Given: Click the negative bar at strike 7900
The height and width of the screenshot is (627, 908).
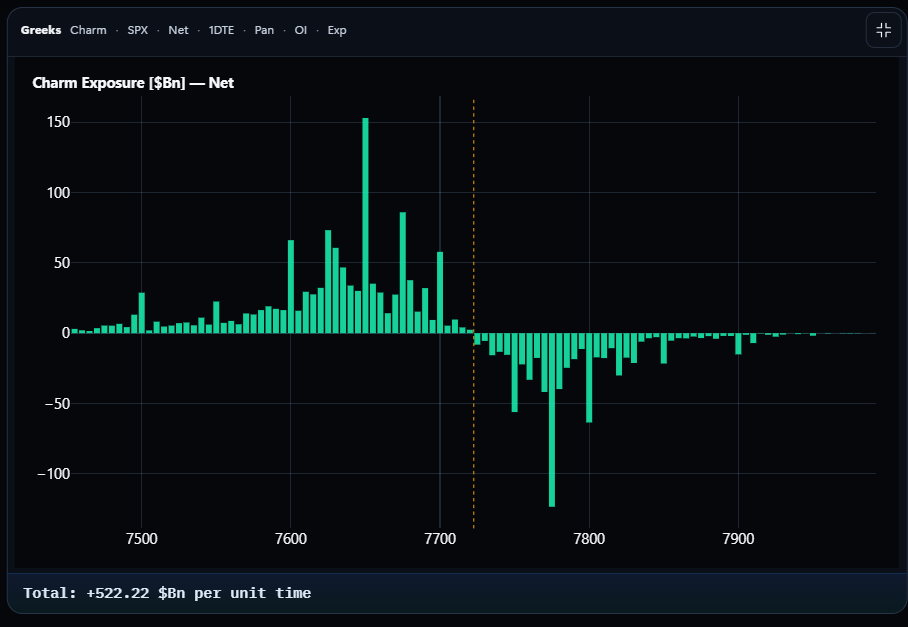Looking at the screenshot, I should click(738, 343).
